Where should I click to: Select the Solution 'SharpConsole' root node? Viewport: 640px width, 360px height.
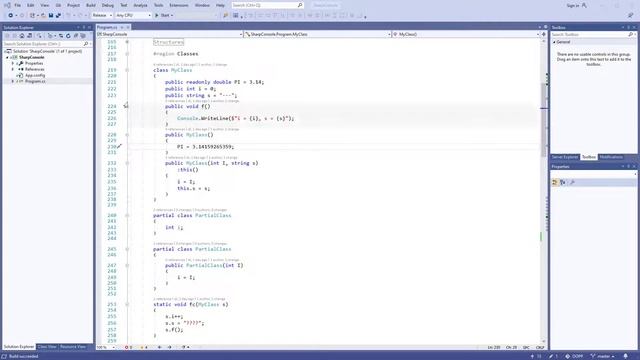(47, 51)
